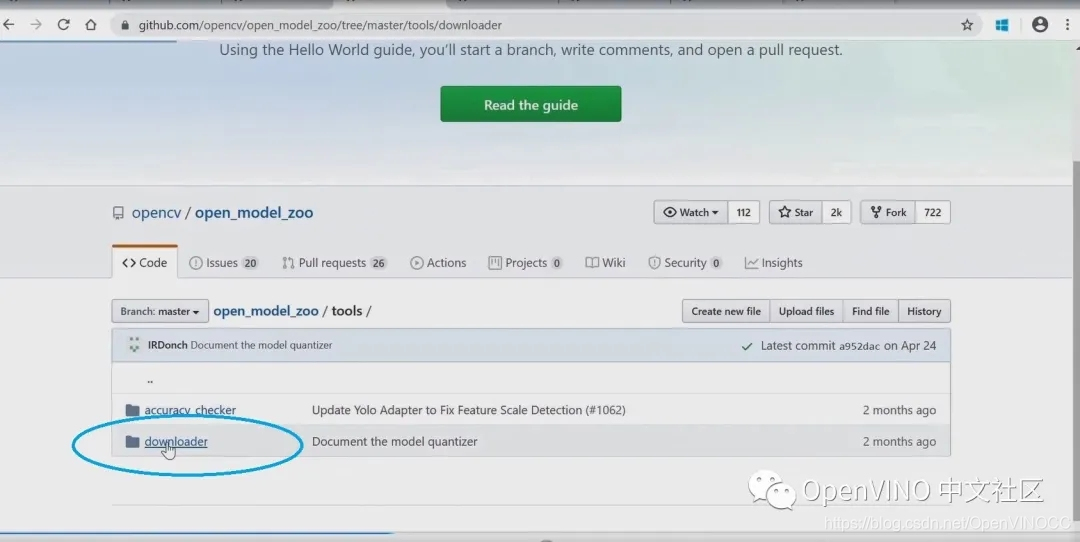Open the Wiki tab
Screen dimensions: 1080x542
tap(605, 262)
